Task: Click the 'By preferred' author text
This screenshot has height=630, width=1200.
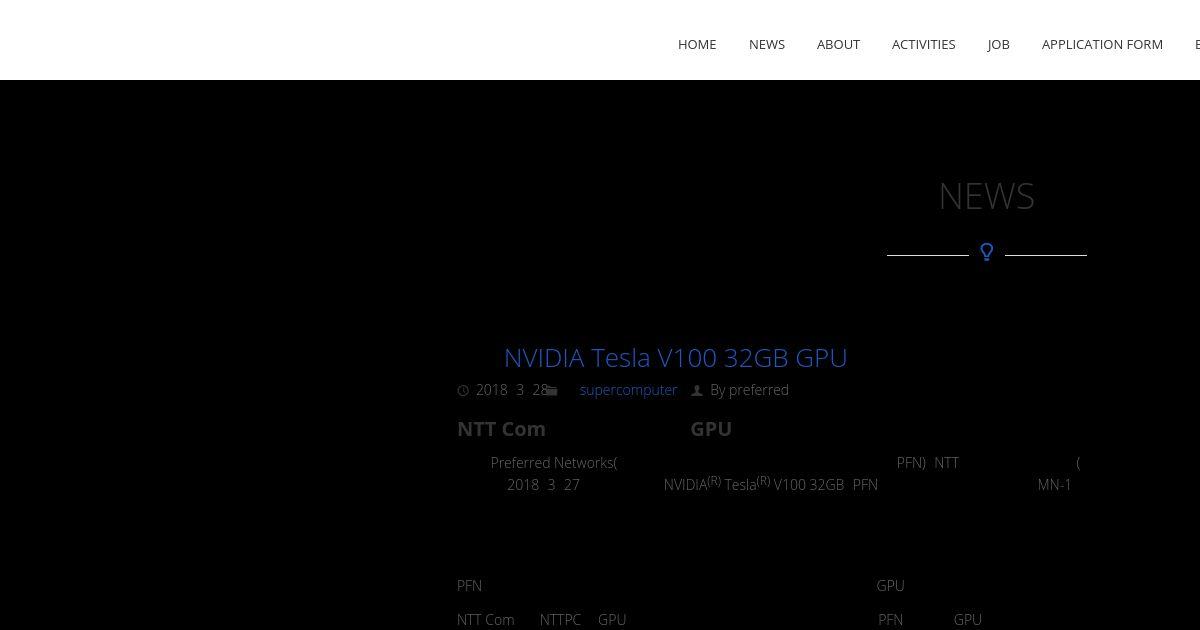Action: pos(749,390)
